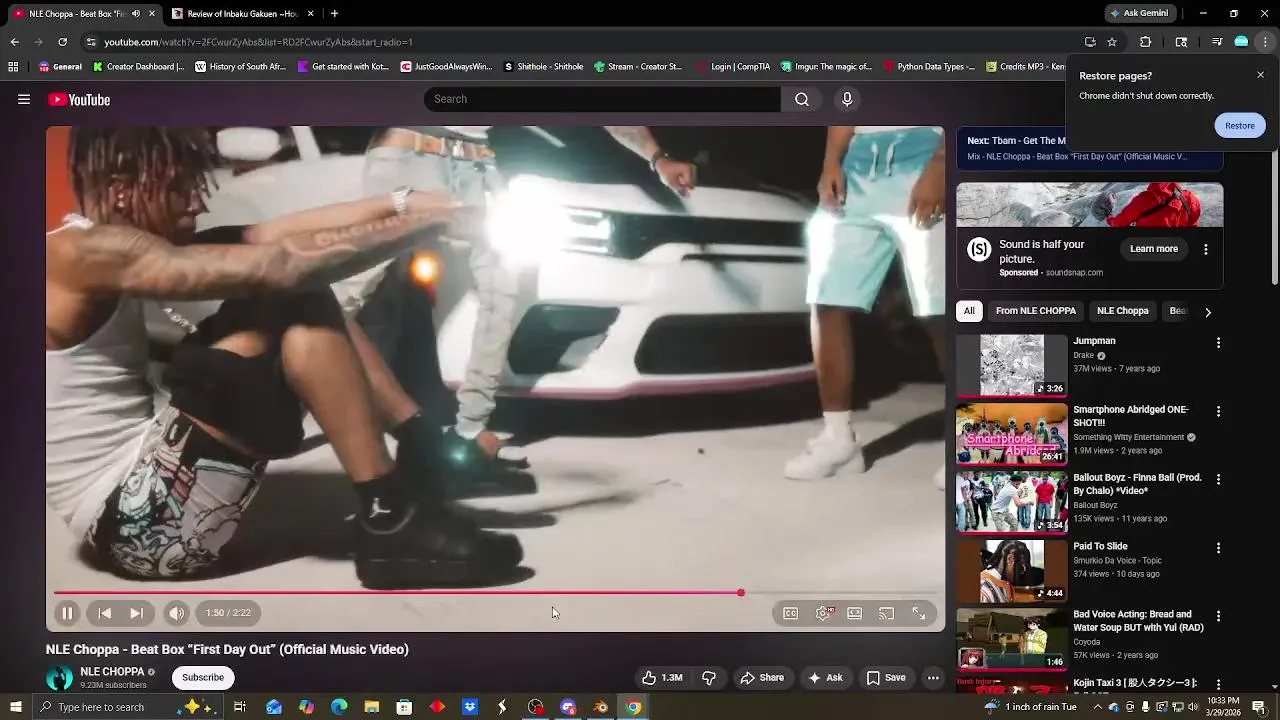Dismiss the Restore pages popup
This screenshot has width=1280, height=720.
(x=1260, y=75)
